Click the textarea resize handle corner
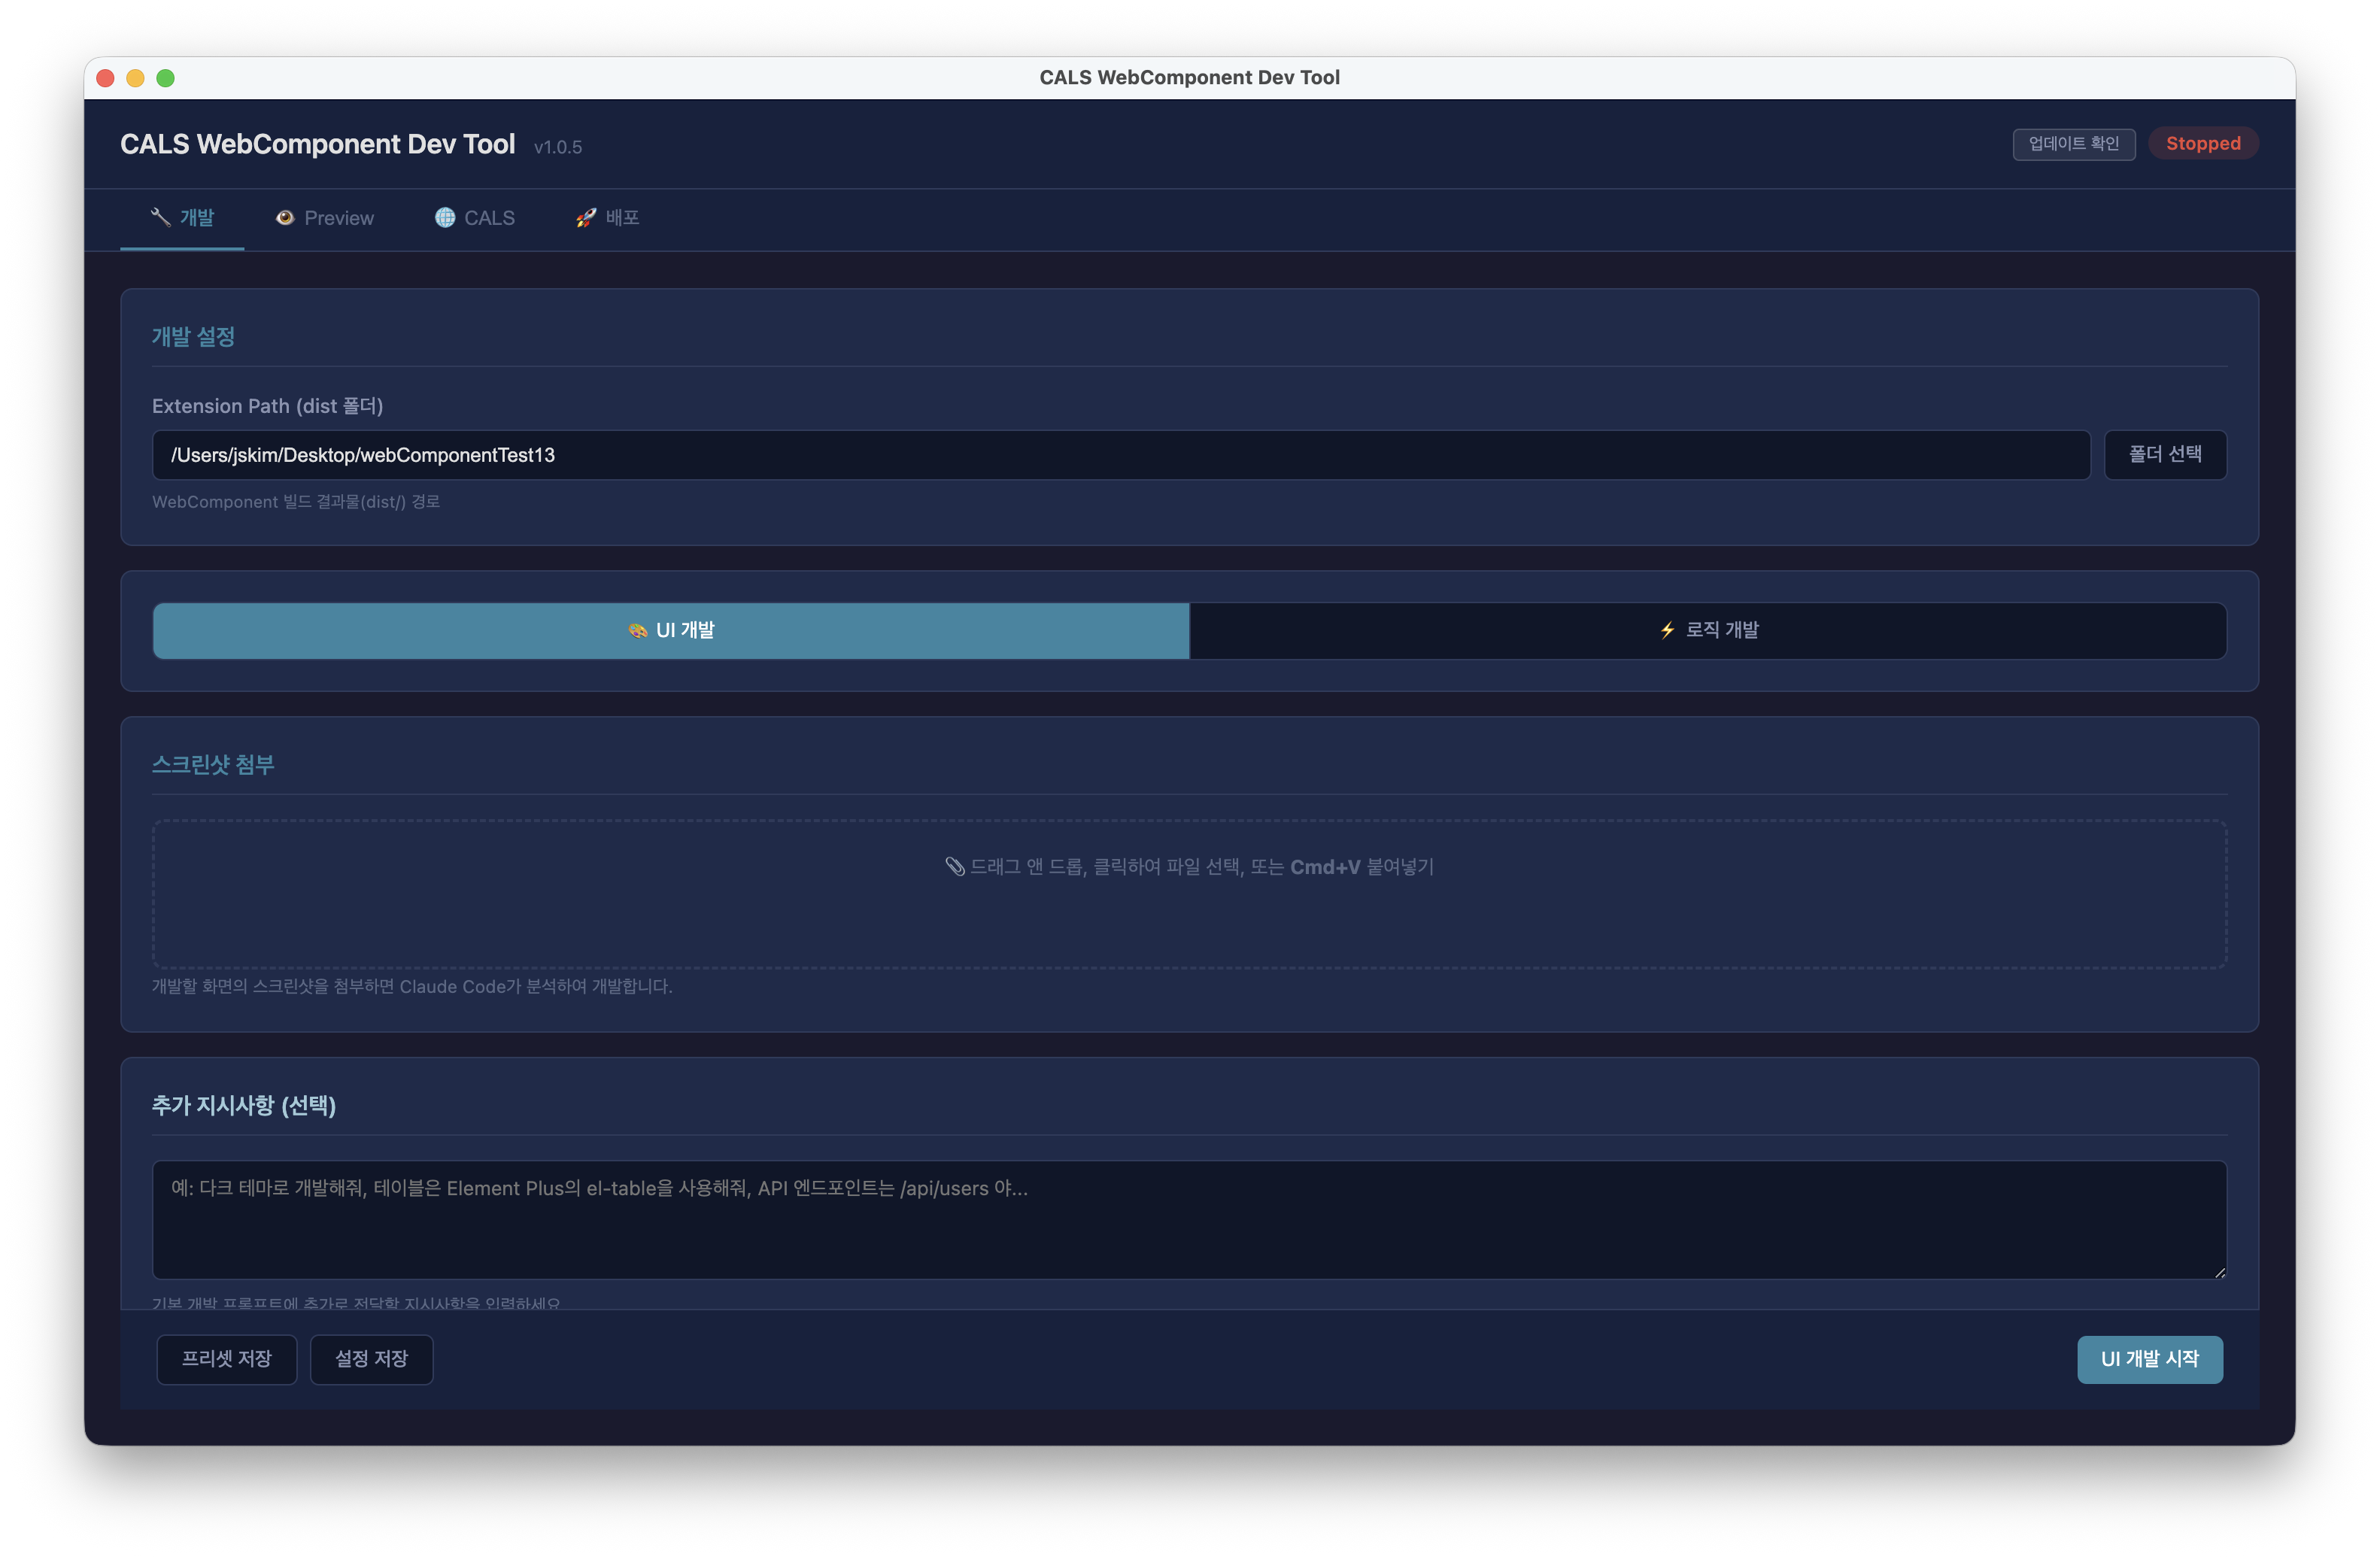This screenshot has height=1557, width=2380. [2219, 1272]
